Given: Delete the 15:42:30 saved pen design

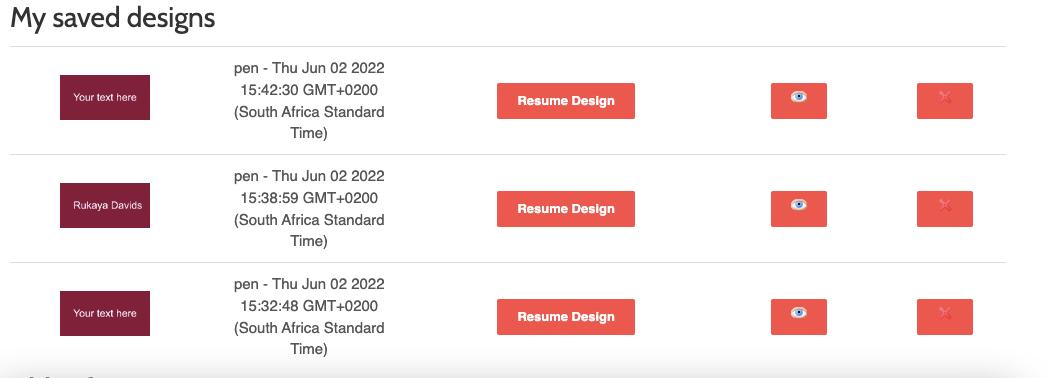Looking at the screenshot, I should click(x=945, y=101).
